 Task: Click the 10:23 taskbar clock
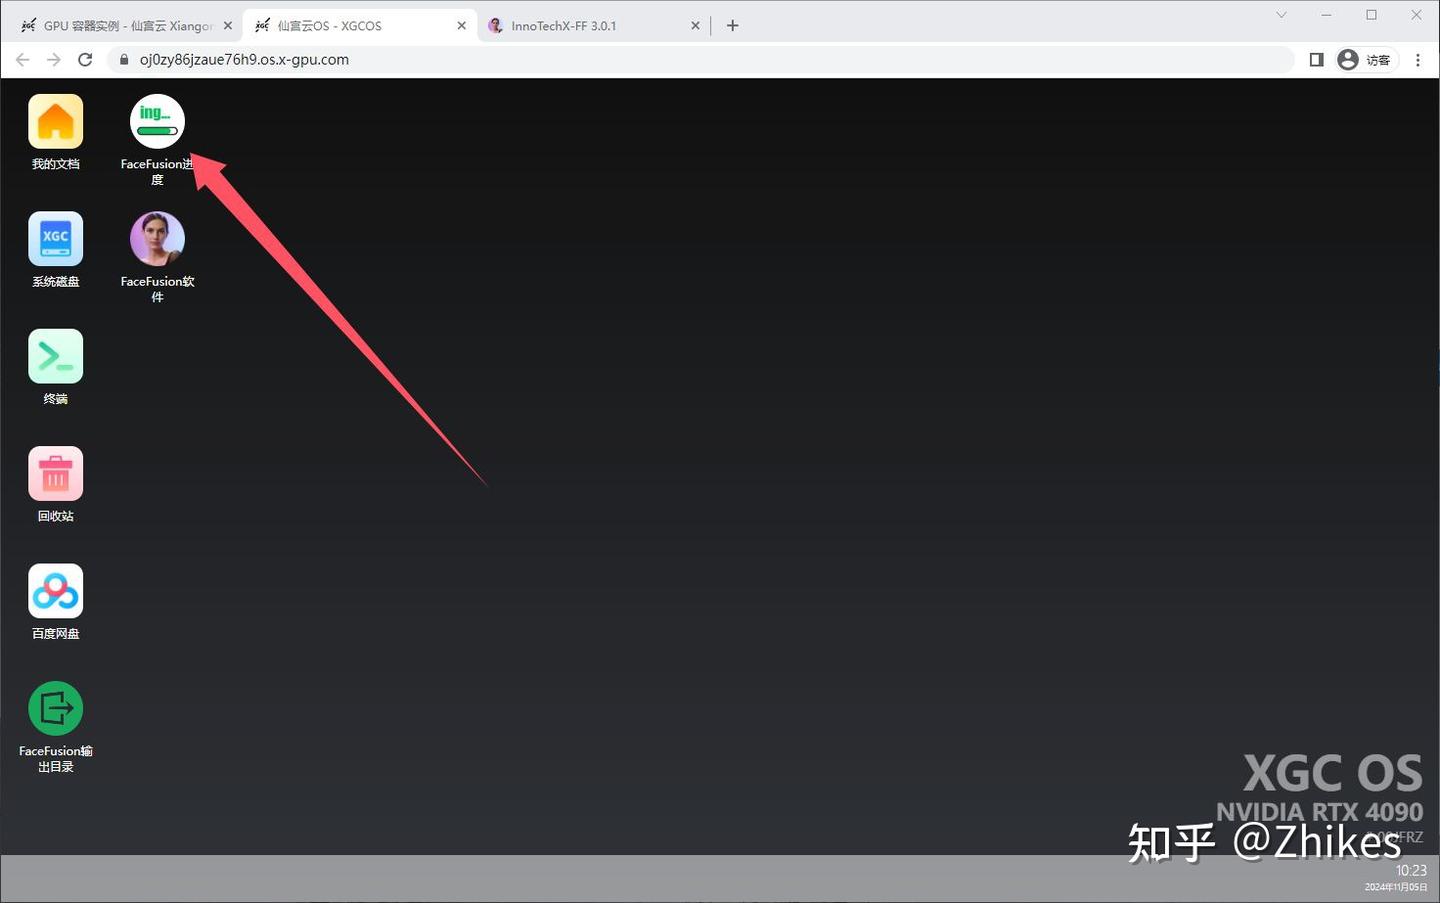click(x=1411, y=870)
